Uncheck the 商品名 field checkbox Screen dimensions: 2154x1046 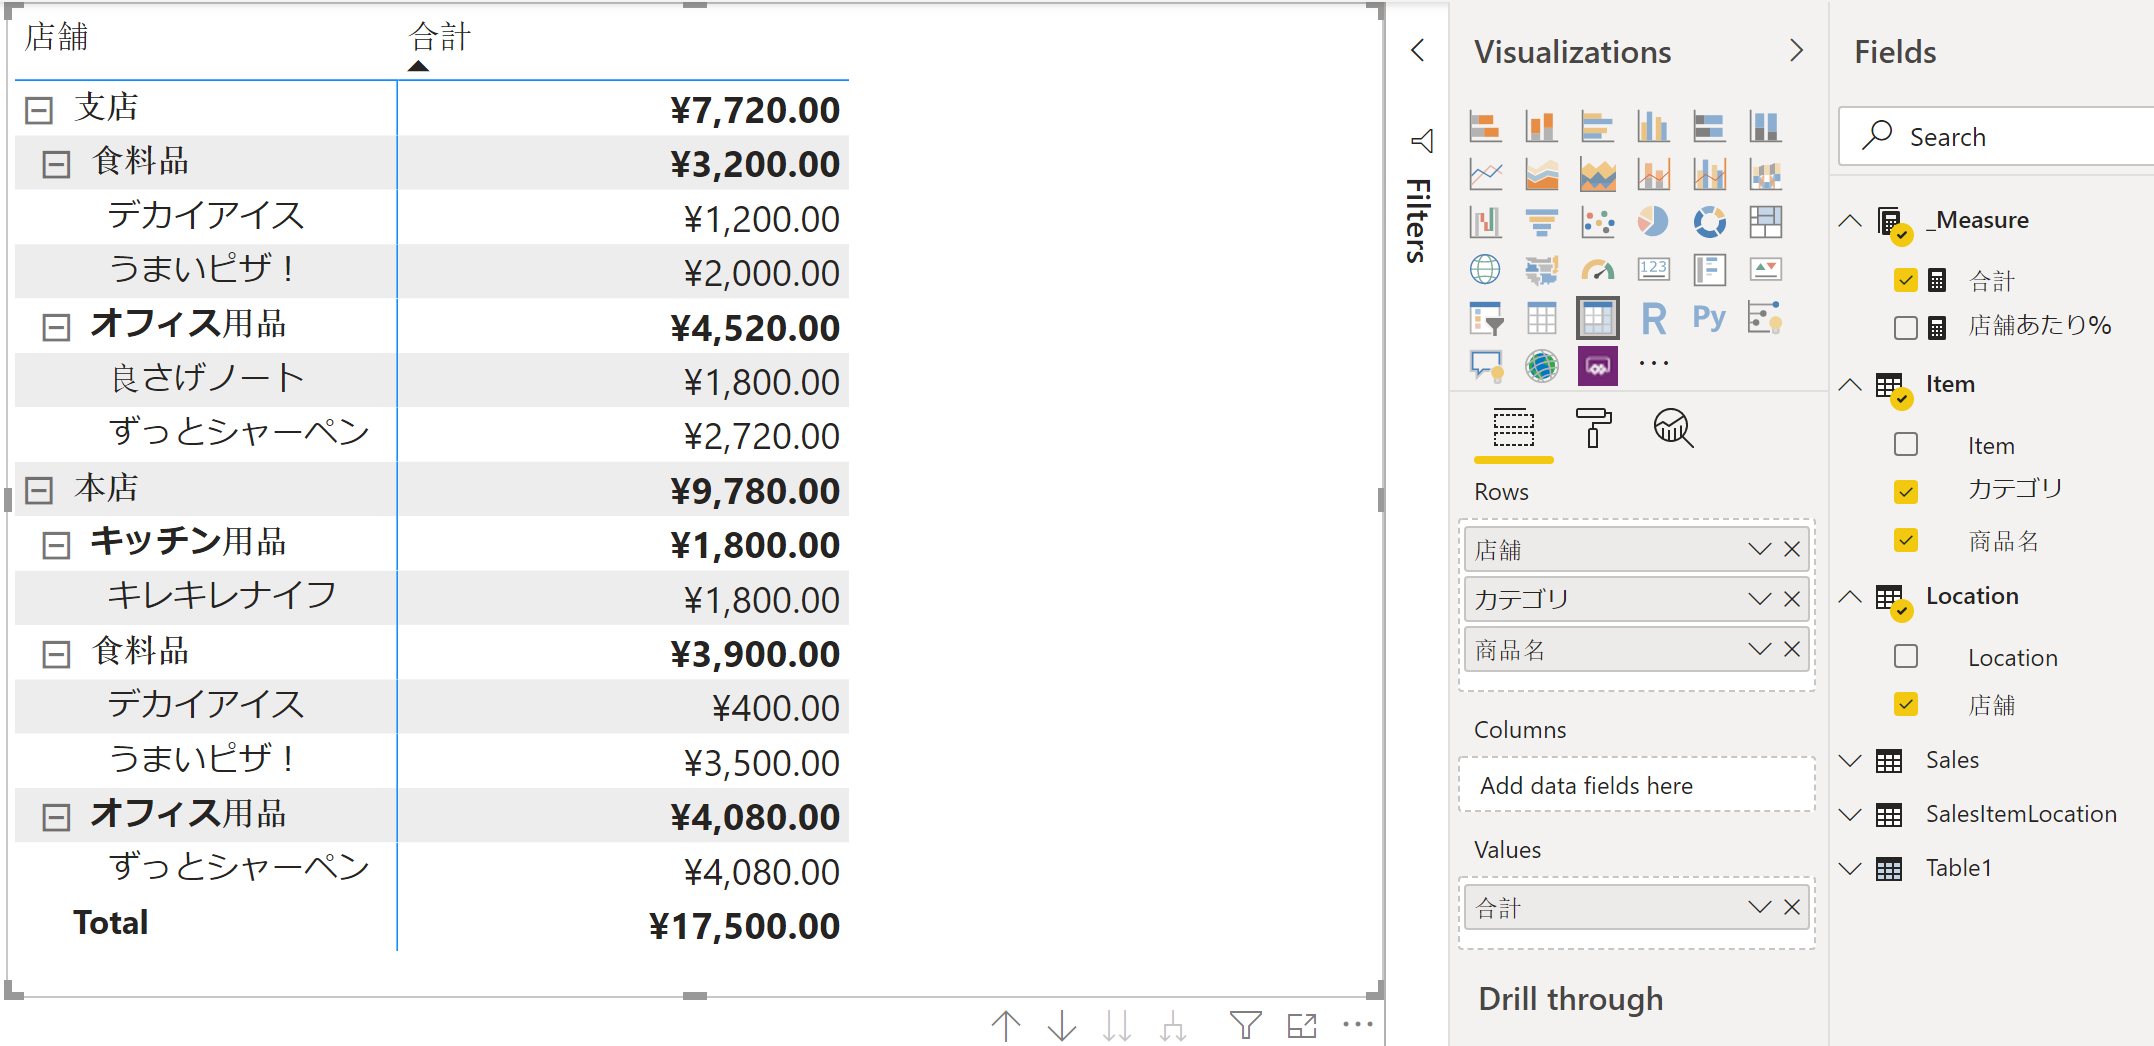(x=1905, y=540)
